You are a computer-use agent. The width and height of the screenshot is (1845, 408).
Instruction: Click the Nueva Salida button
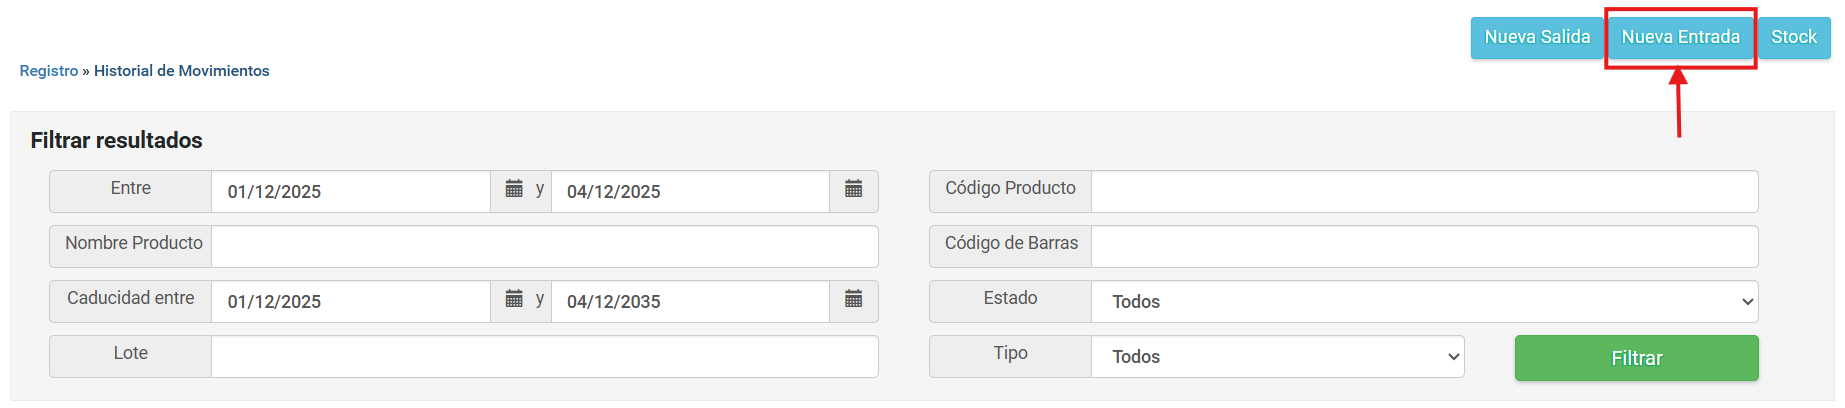[1536, 38]
